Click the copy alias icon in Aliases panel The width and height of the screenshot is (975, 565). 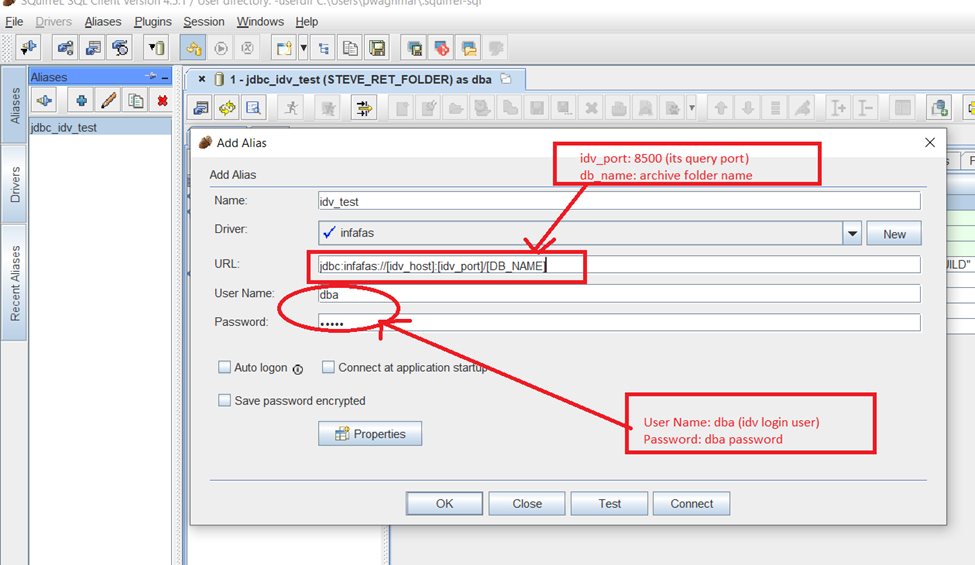(x=136, y=100)
